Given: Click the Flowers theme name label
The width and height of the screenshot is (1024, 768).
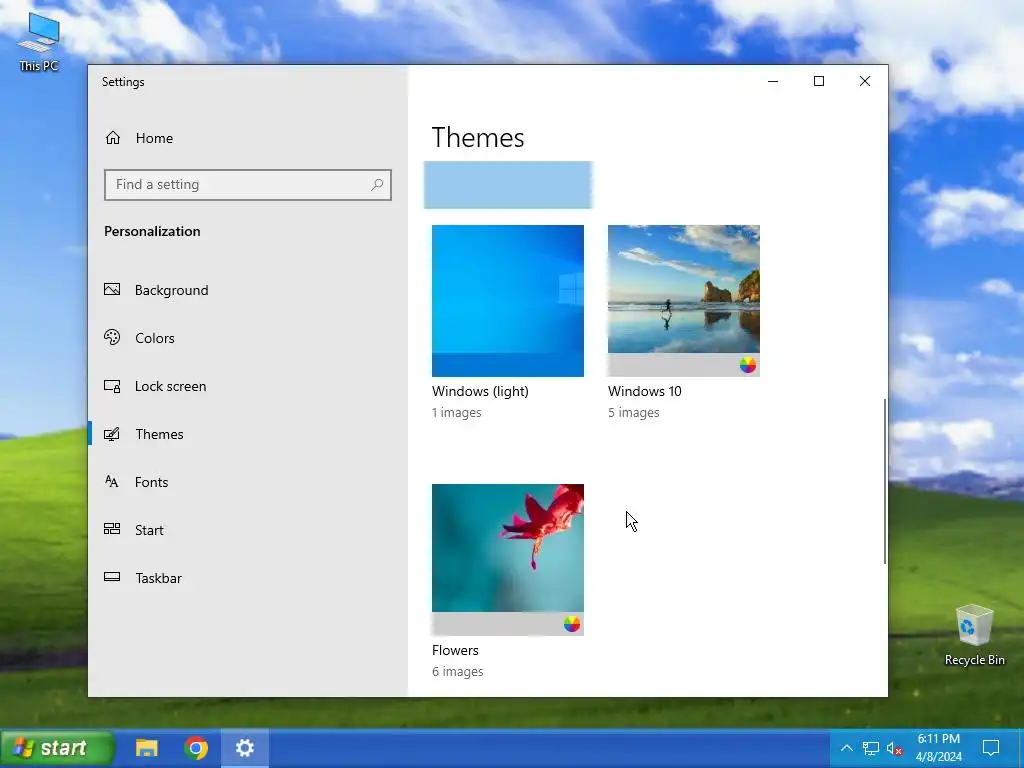Looking at the screenshot, I should [x=455, y=650].
